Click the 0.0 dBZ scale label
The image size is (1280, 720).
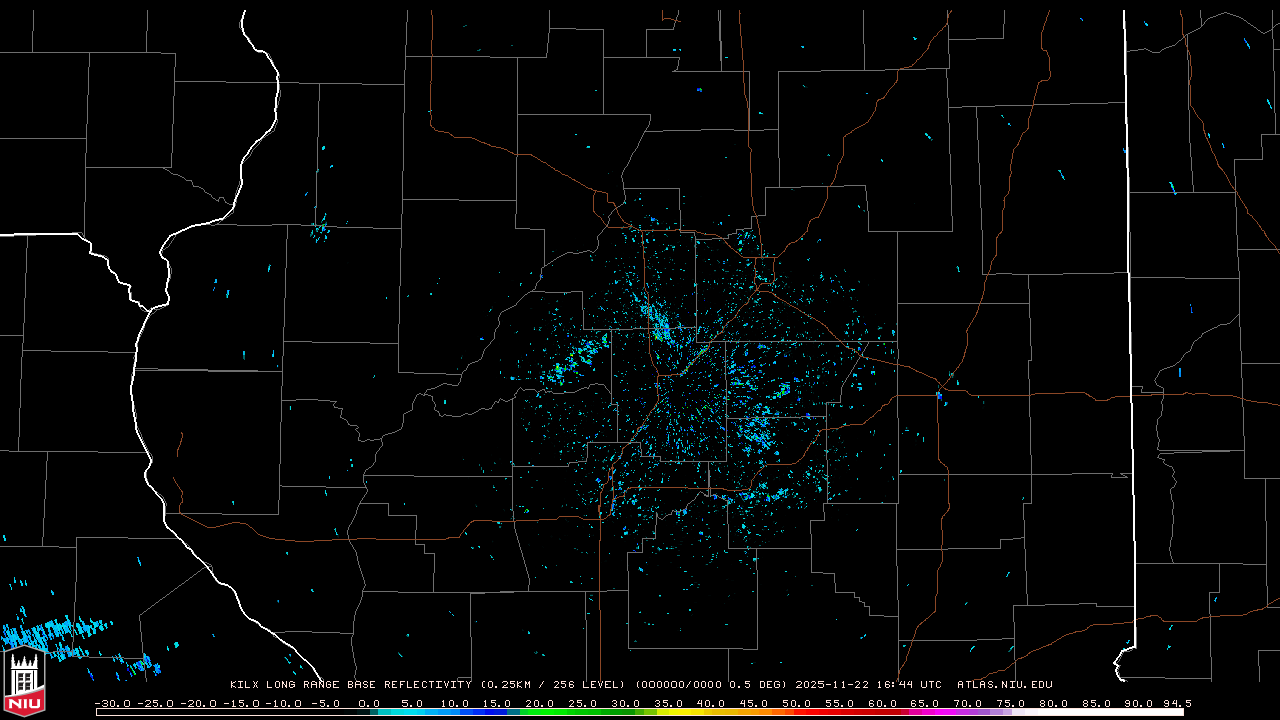point(369,703)
